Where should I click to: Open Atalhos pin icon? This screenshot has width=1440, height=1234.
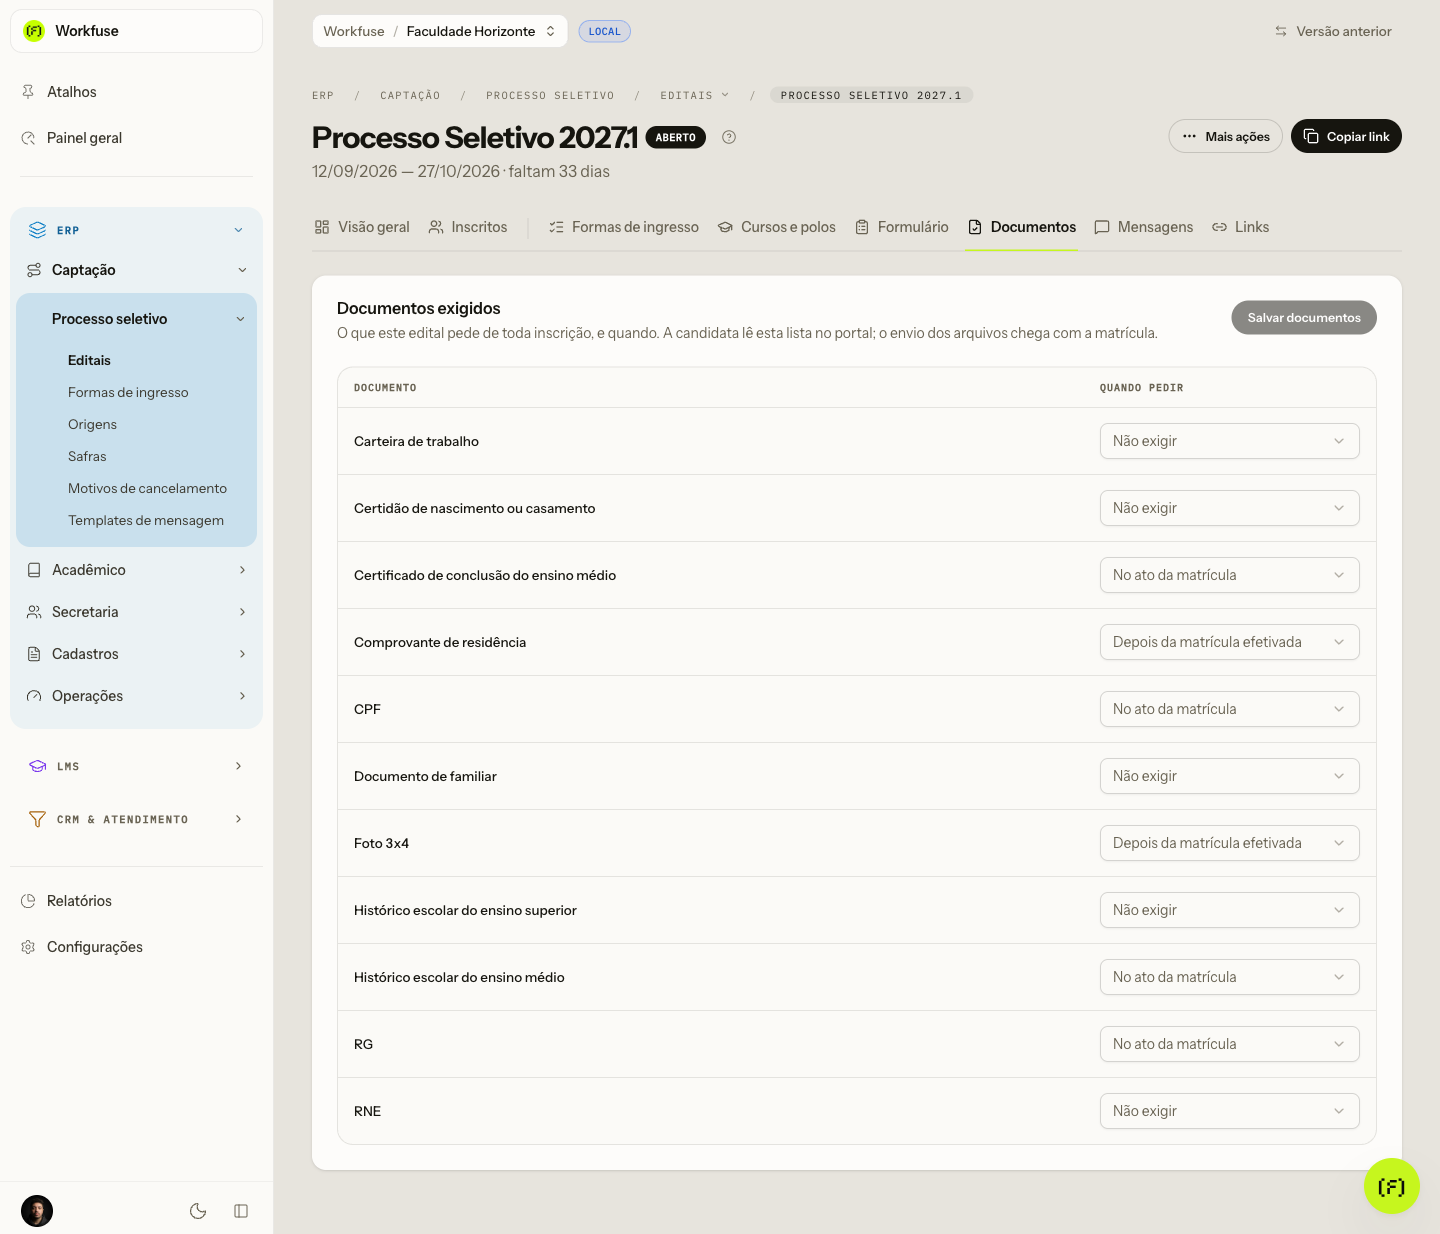[x=28, y=92]
